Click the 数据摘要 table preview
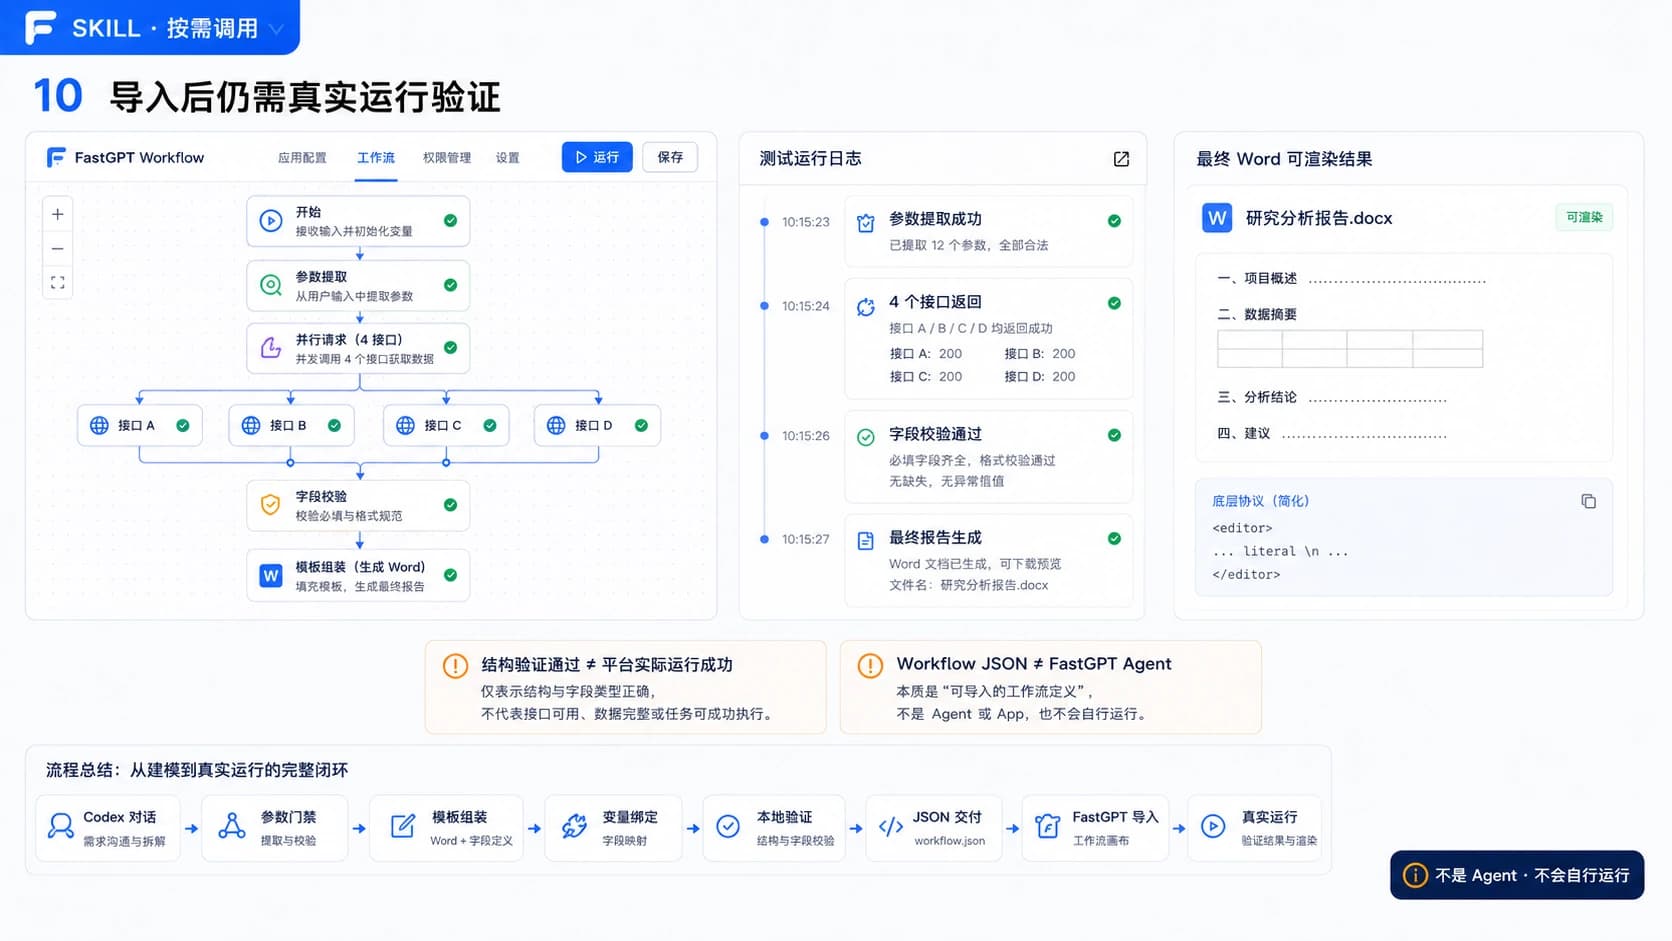1672x941 pixels. coord(1350,350)
